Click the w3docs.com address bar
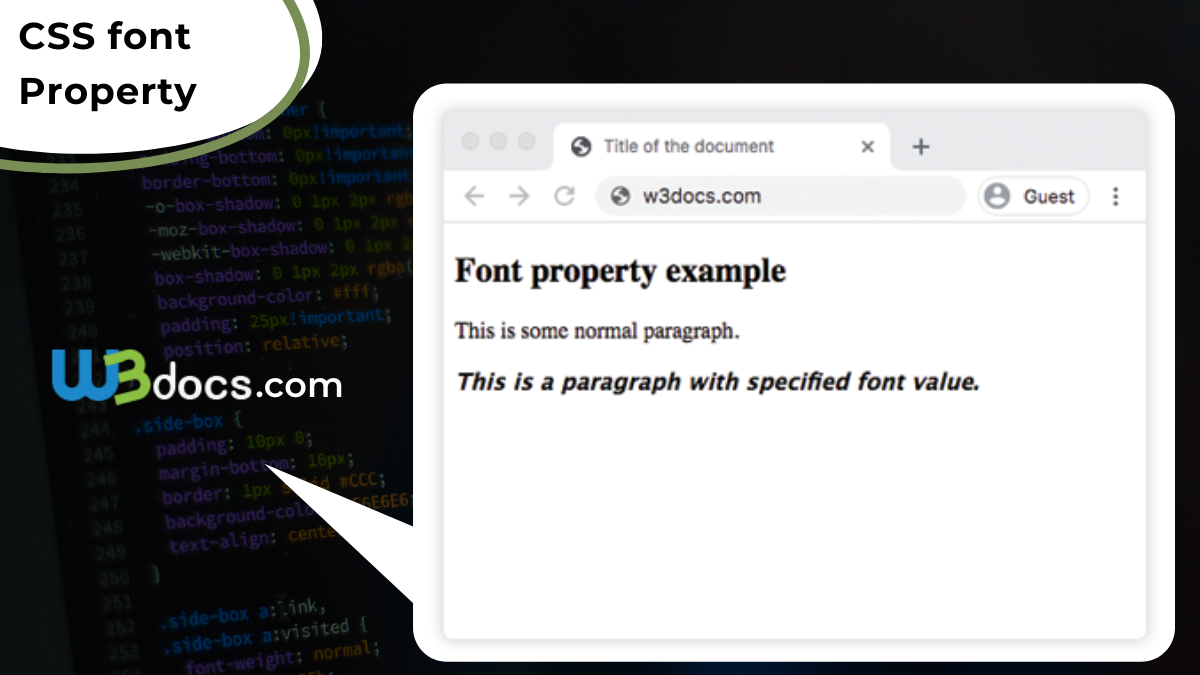This screenshot has width=1200, height=675. tap(780, 196)
